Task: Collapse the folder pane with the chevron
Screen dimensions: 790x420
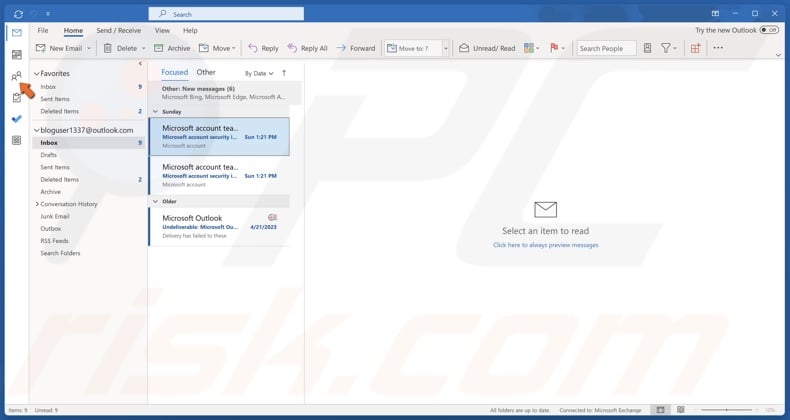Action: click(140, 63)
